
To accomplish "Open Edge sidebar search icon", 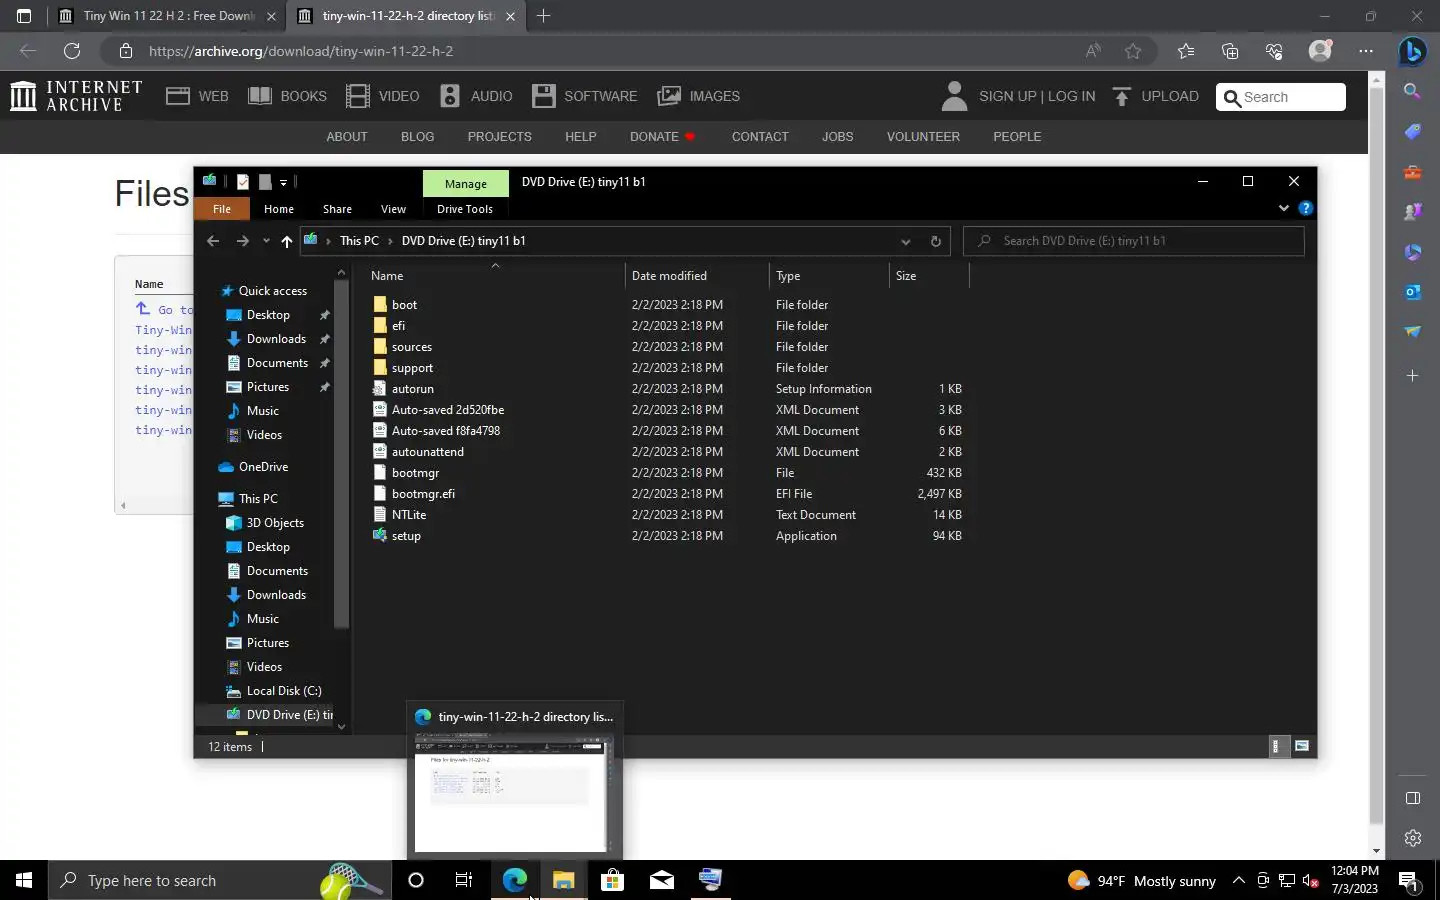I will coord(1412,91).
